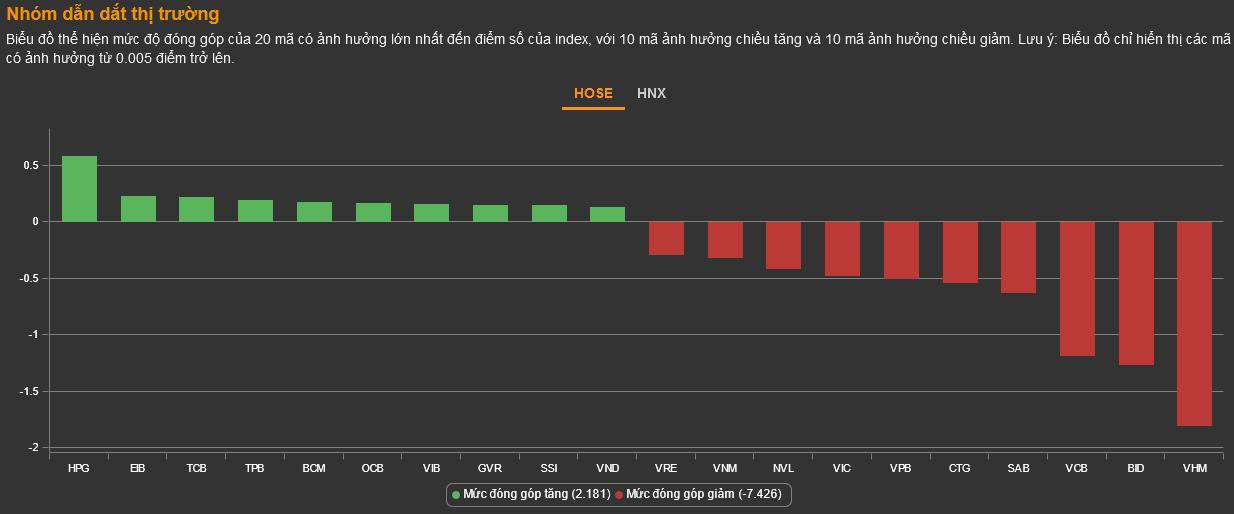The width and height of the screenshot is (1234, 514).
Task: Click the green TCB bar
Action: point(197,209)
